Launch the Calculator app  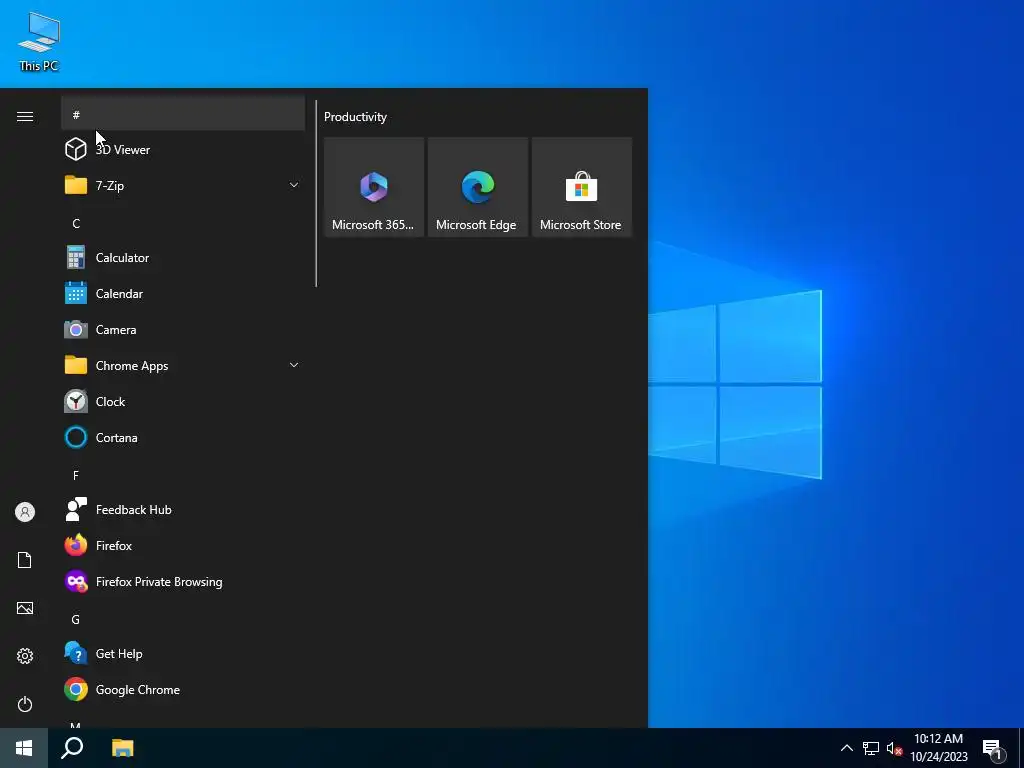pyautogui.click(x=183, y=258)
